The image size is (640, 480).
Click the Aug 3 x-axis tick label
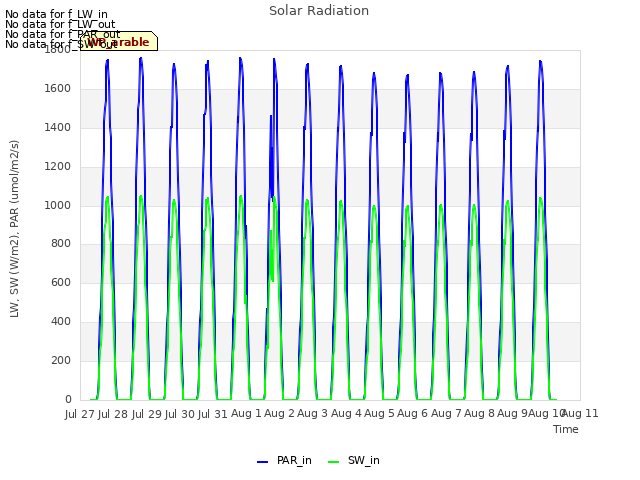[x=313, y=414]
